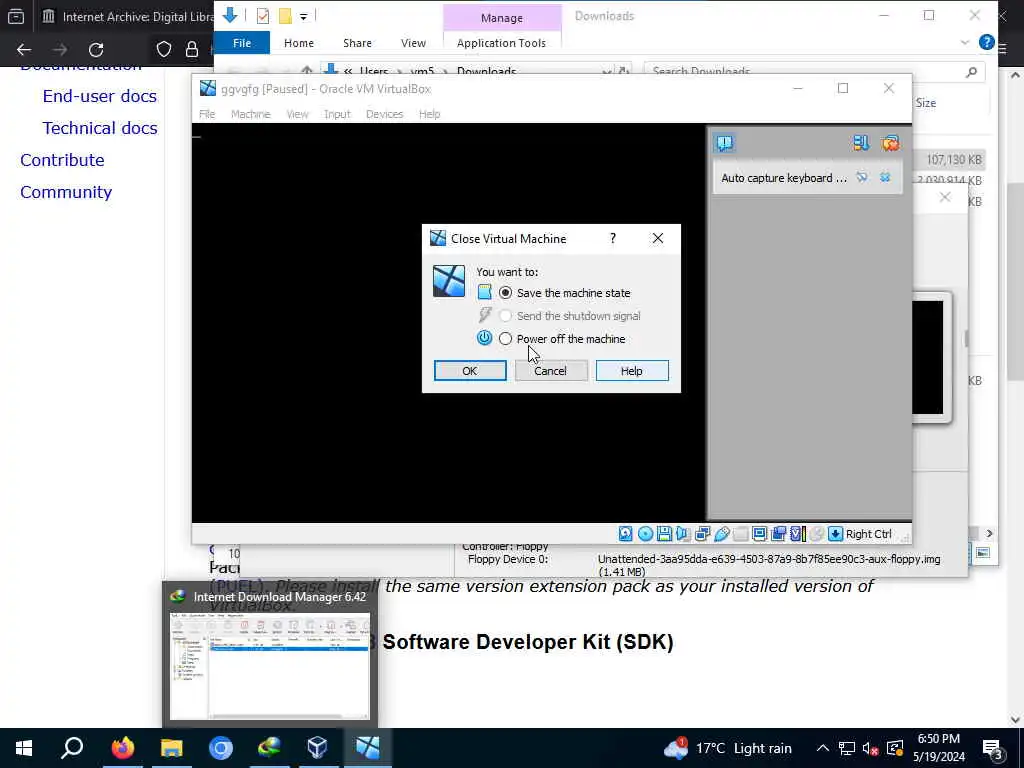Image resolution: width=1024 pixels, height=768 pixels.
Task: Click the shield tracking protection icon
Action: [163, 50]
